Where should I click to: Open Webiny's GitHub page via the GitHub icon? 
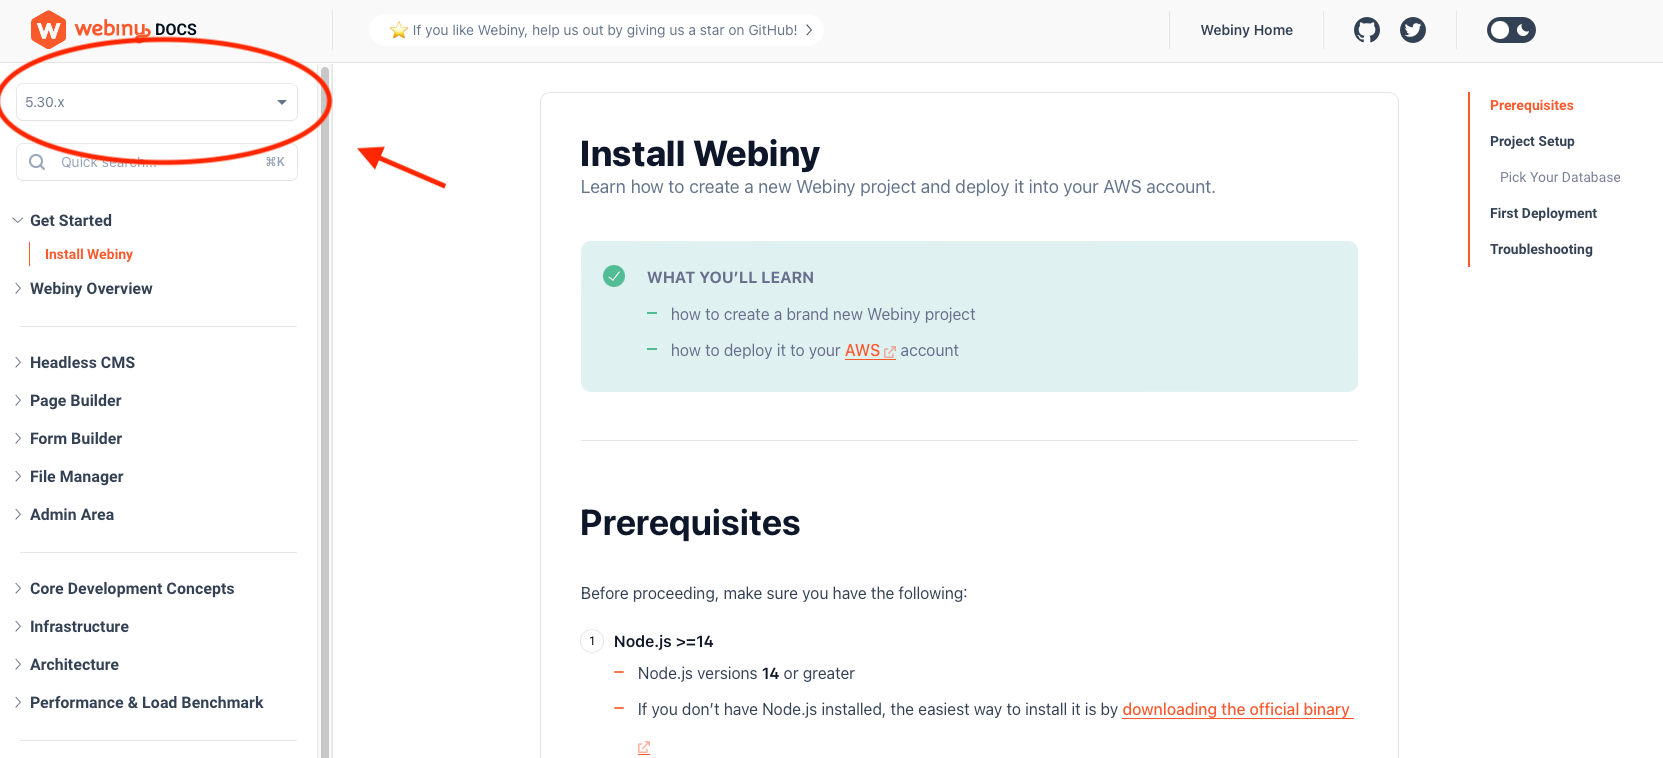[x=1366, y=30]
